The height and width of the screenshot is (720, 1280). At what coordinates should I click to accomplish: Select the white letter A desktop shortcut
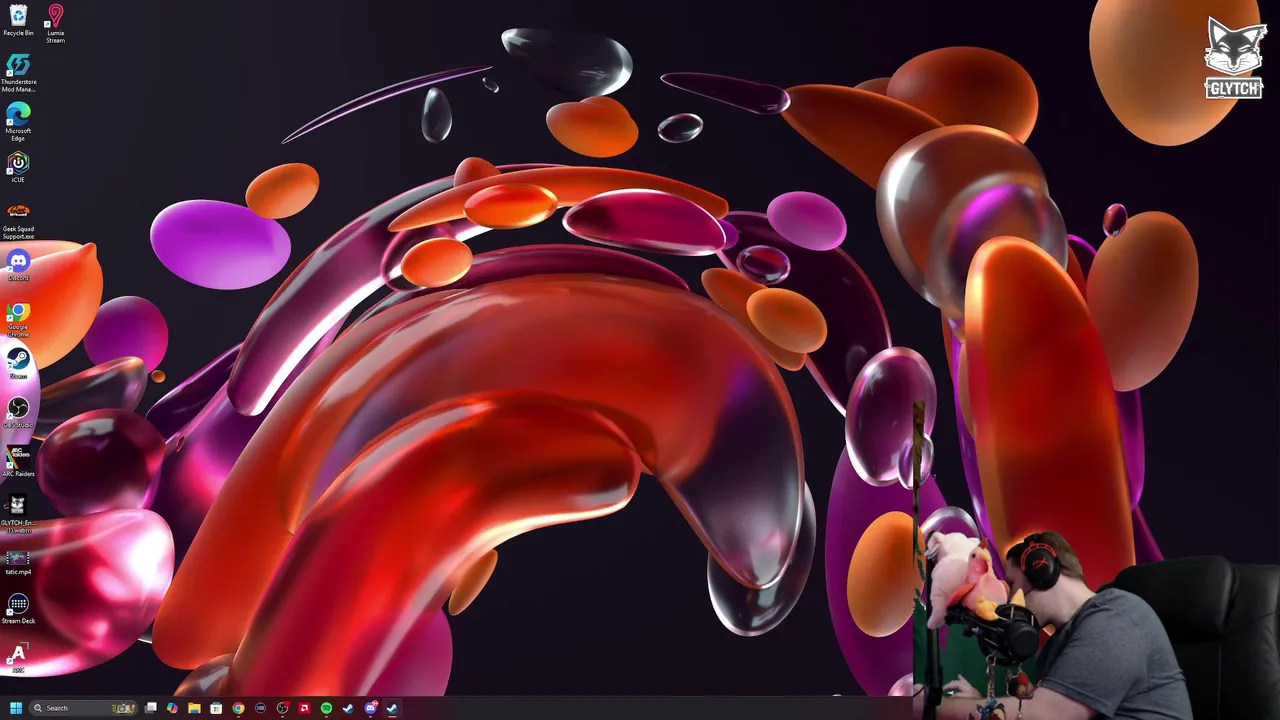tap(18, 657)
